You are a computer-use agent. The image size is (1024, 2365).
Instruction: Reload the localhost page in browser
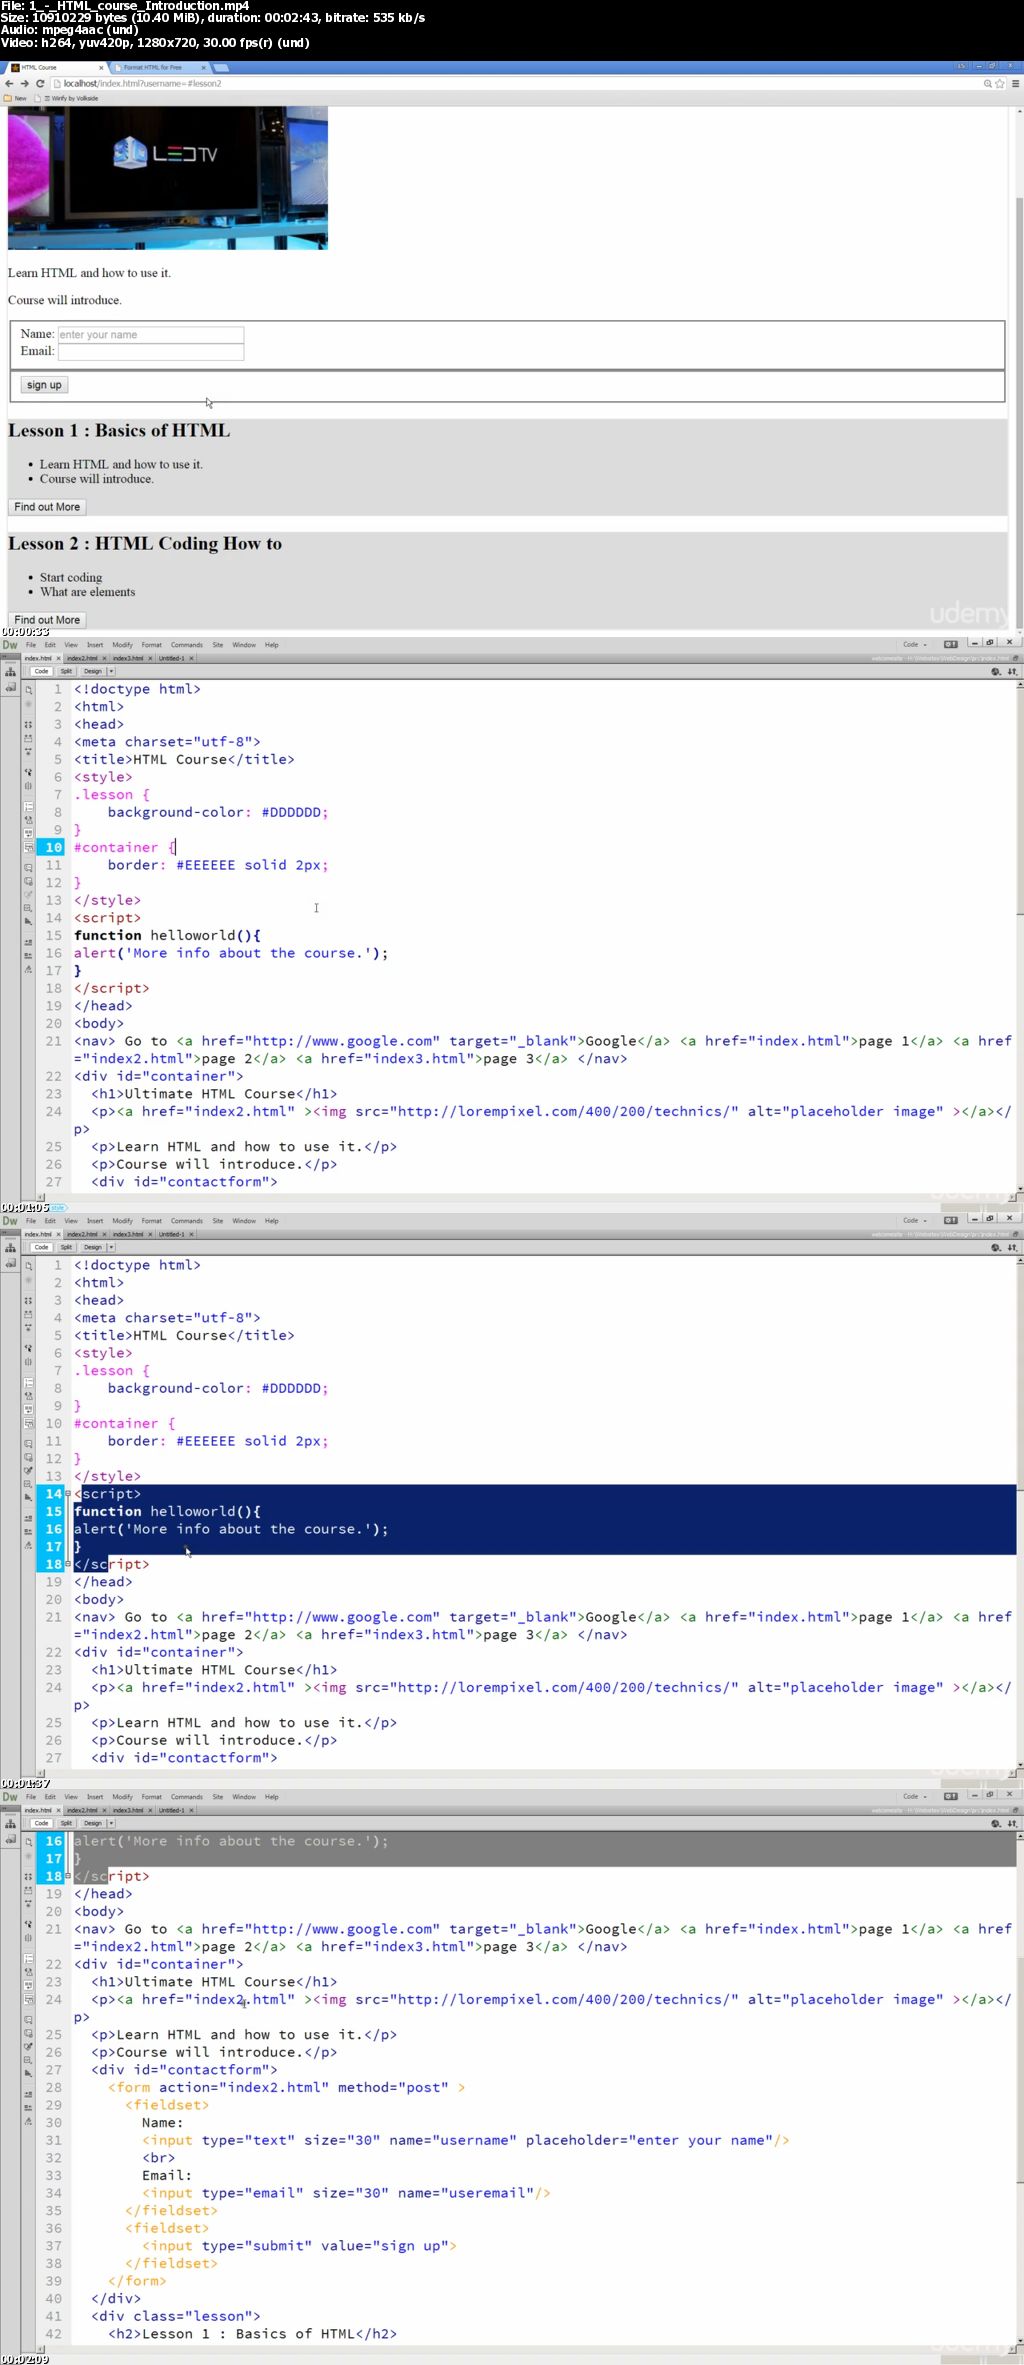click(x=40, y=83)
